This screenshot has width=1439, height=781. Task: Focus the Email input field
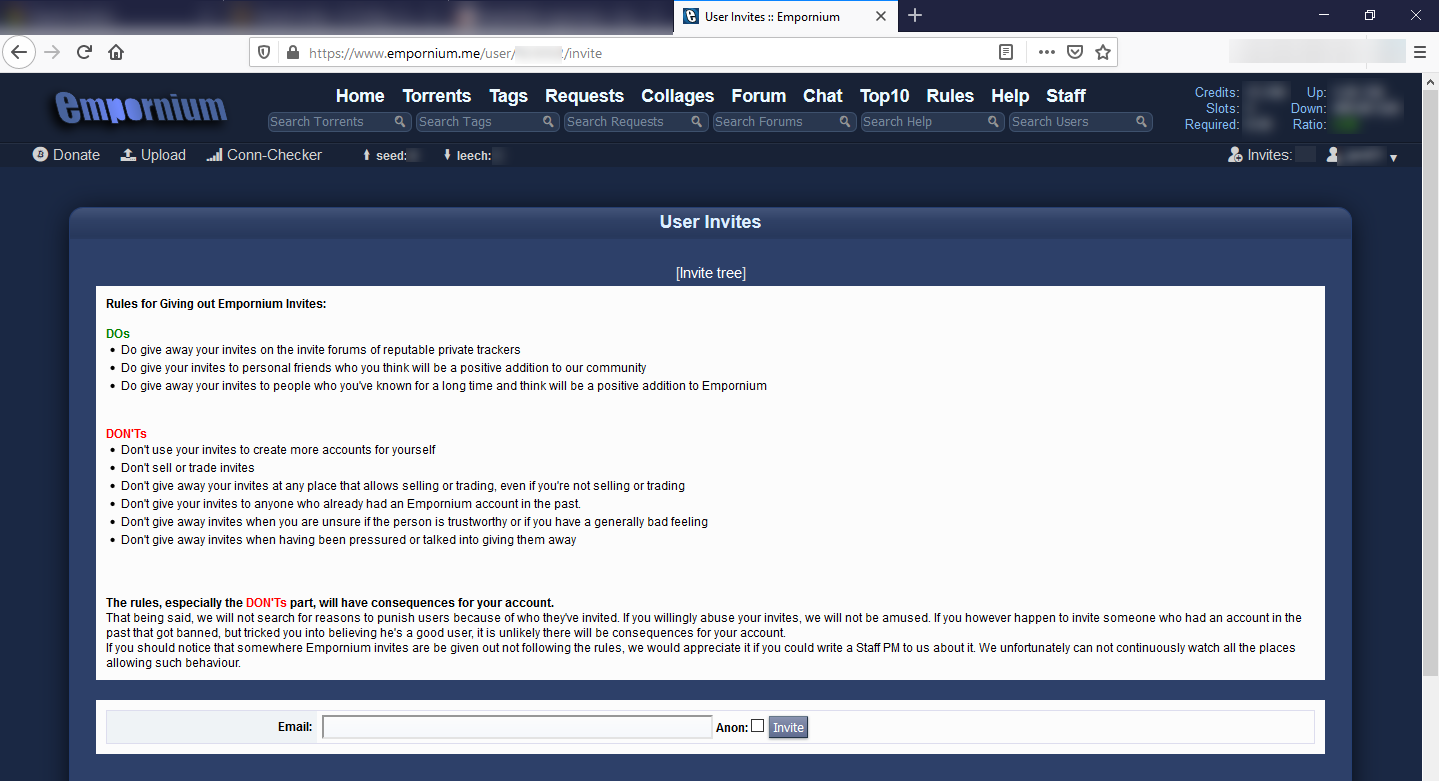tap(517, 727)
